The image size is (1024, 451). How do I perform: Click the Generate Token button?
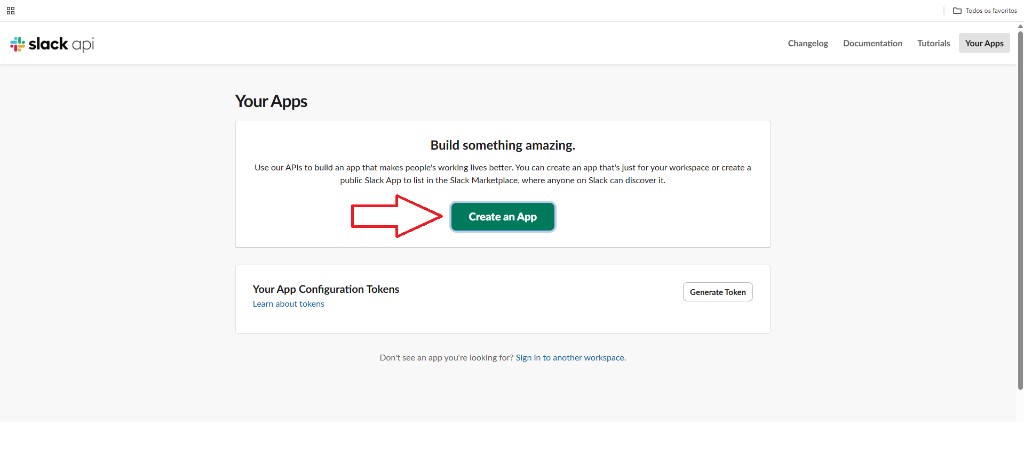point(718,292)
